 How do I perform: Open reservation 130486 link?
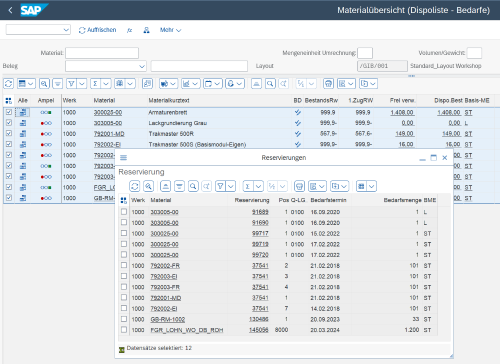coord(259,319)
